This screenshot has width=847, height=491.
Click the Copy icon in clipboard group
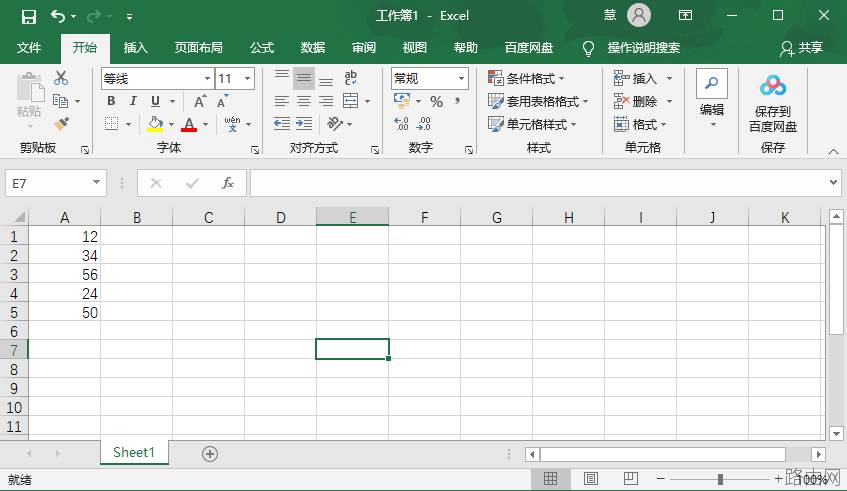pos(60,101)
